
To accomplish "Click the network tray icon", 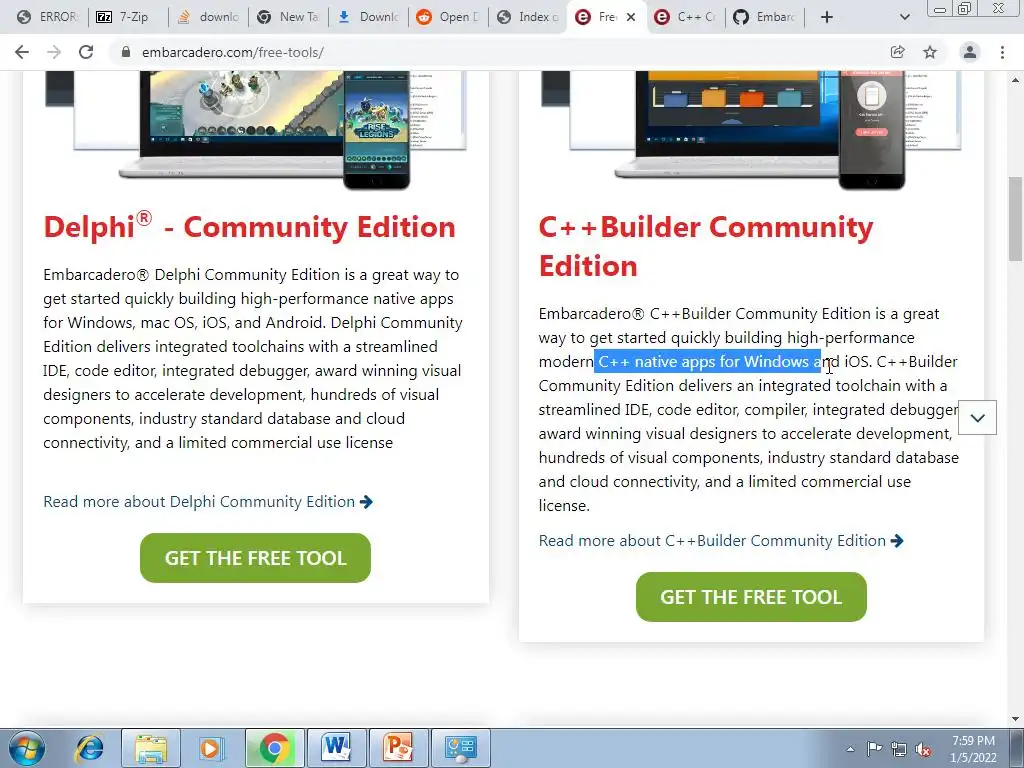I will 899,750.
